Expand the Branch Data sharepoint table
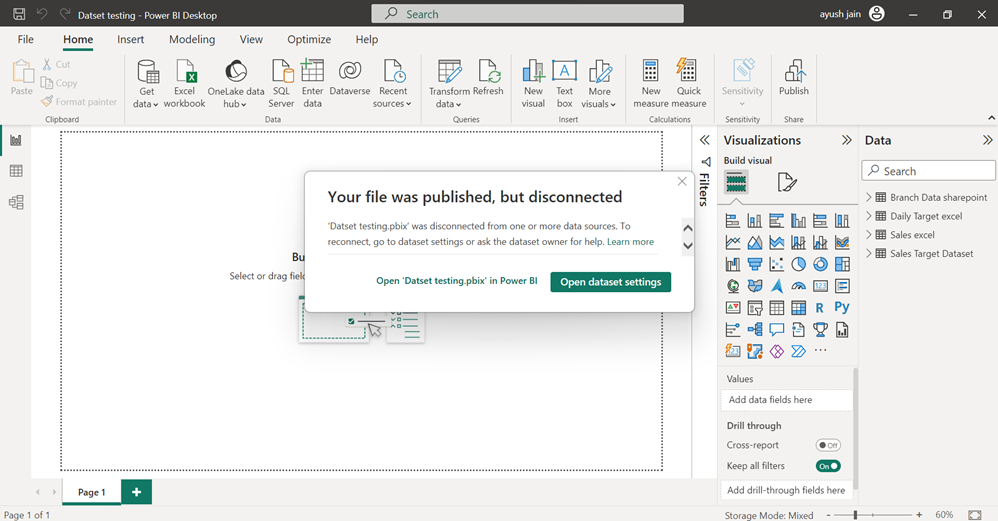998x521 pixels. 869,197
